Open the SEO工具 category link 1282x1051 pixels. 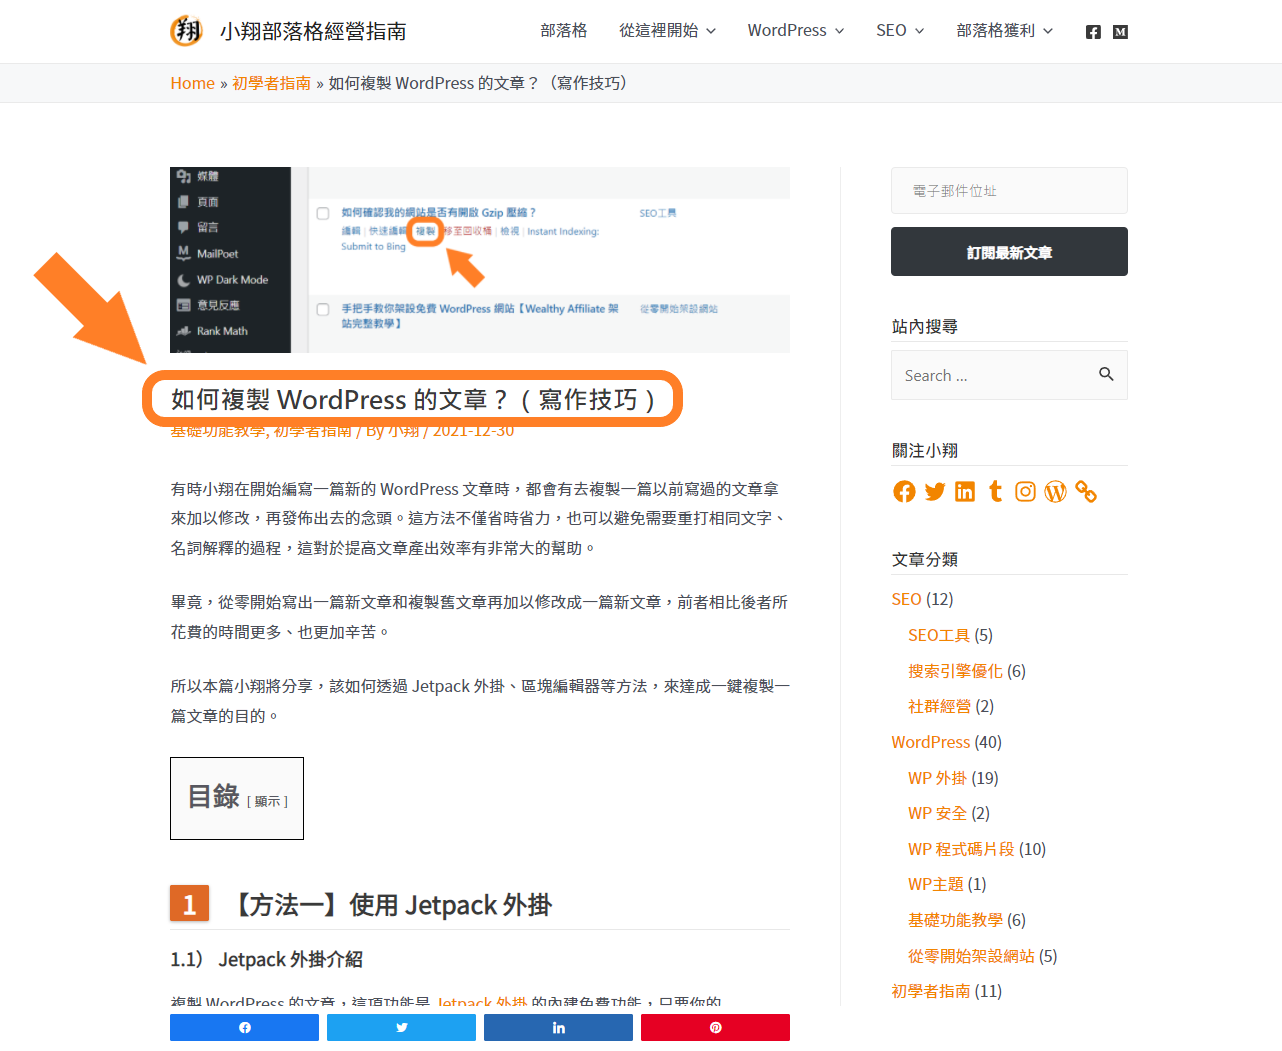(939, 635)
